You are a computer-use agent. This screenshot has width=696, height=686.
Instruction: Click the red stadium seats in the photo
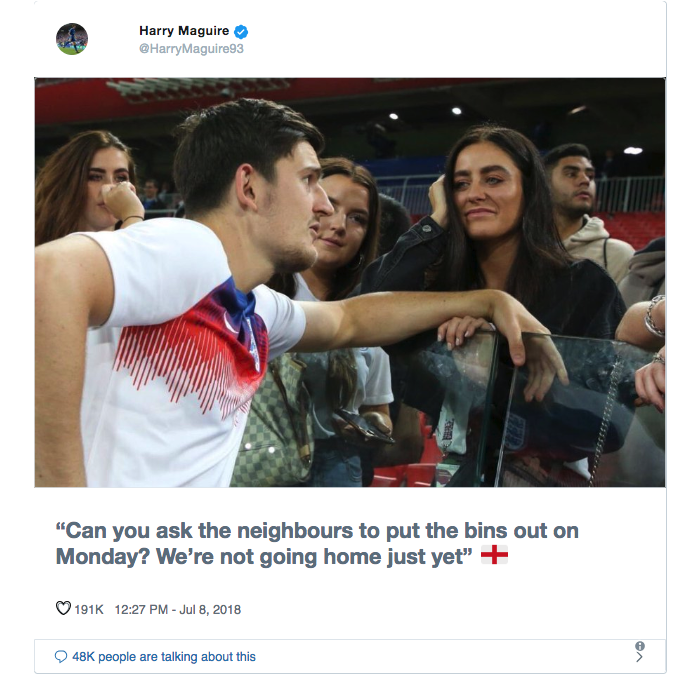click(633, 229)
